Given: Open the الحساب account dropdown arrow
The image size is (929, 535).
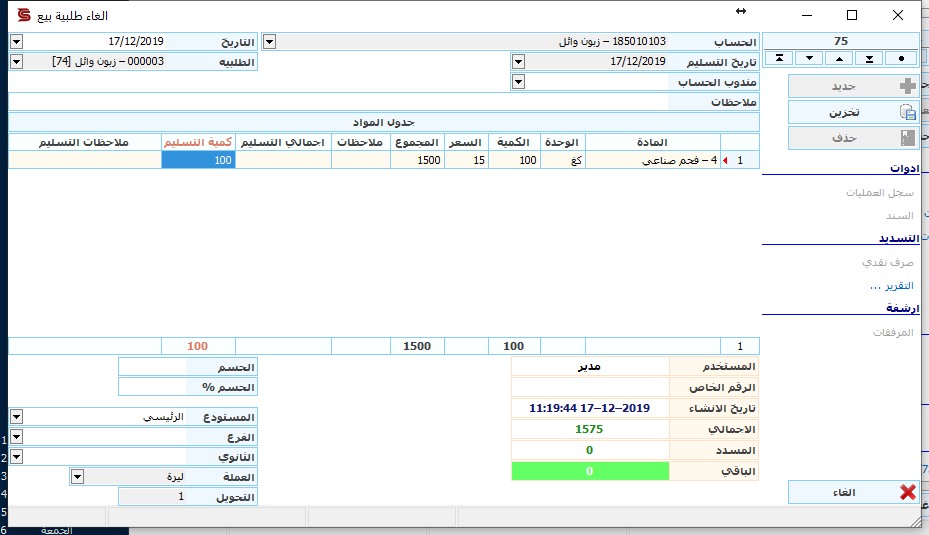Looking at the screenshot, I should coord(269,41).
